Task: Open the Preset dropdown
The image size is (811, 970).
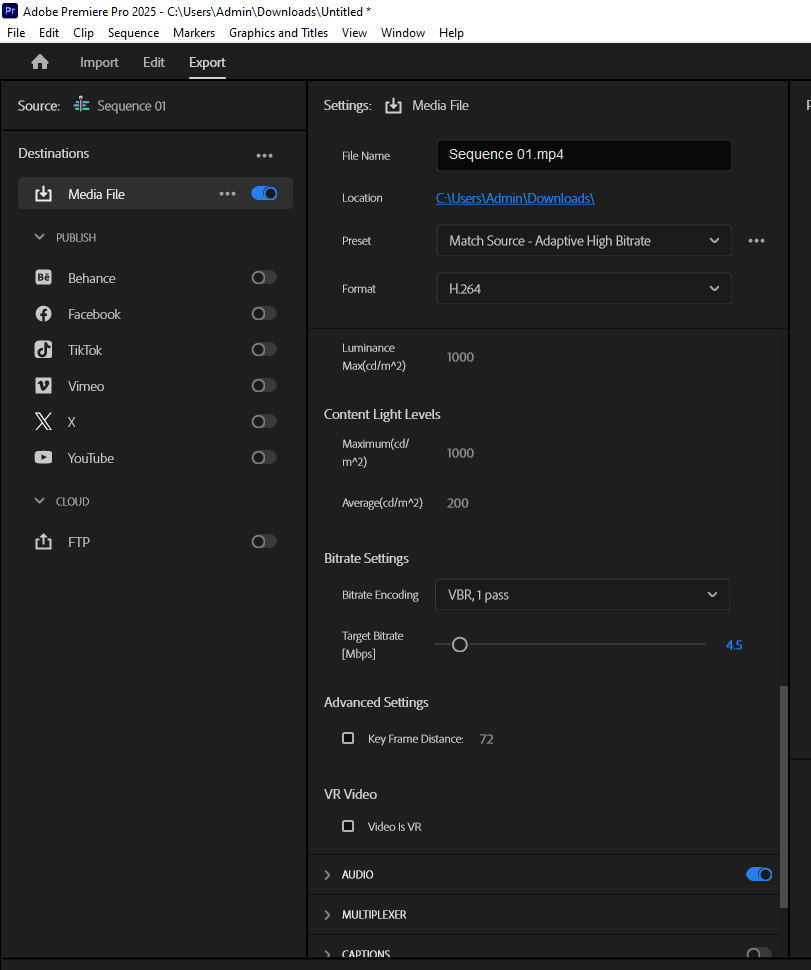Action: click(584, 241)
